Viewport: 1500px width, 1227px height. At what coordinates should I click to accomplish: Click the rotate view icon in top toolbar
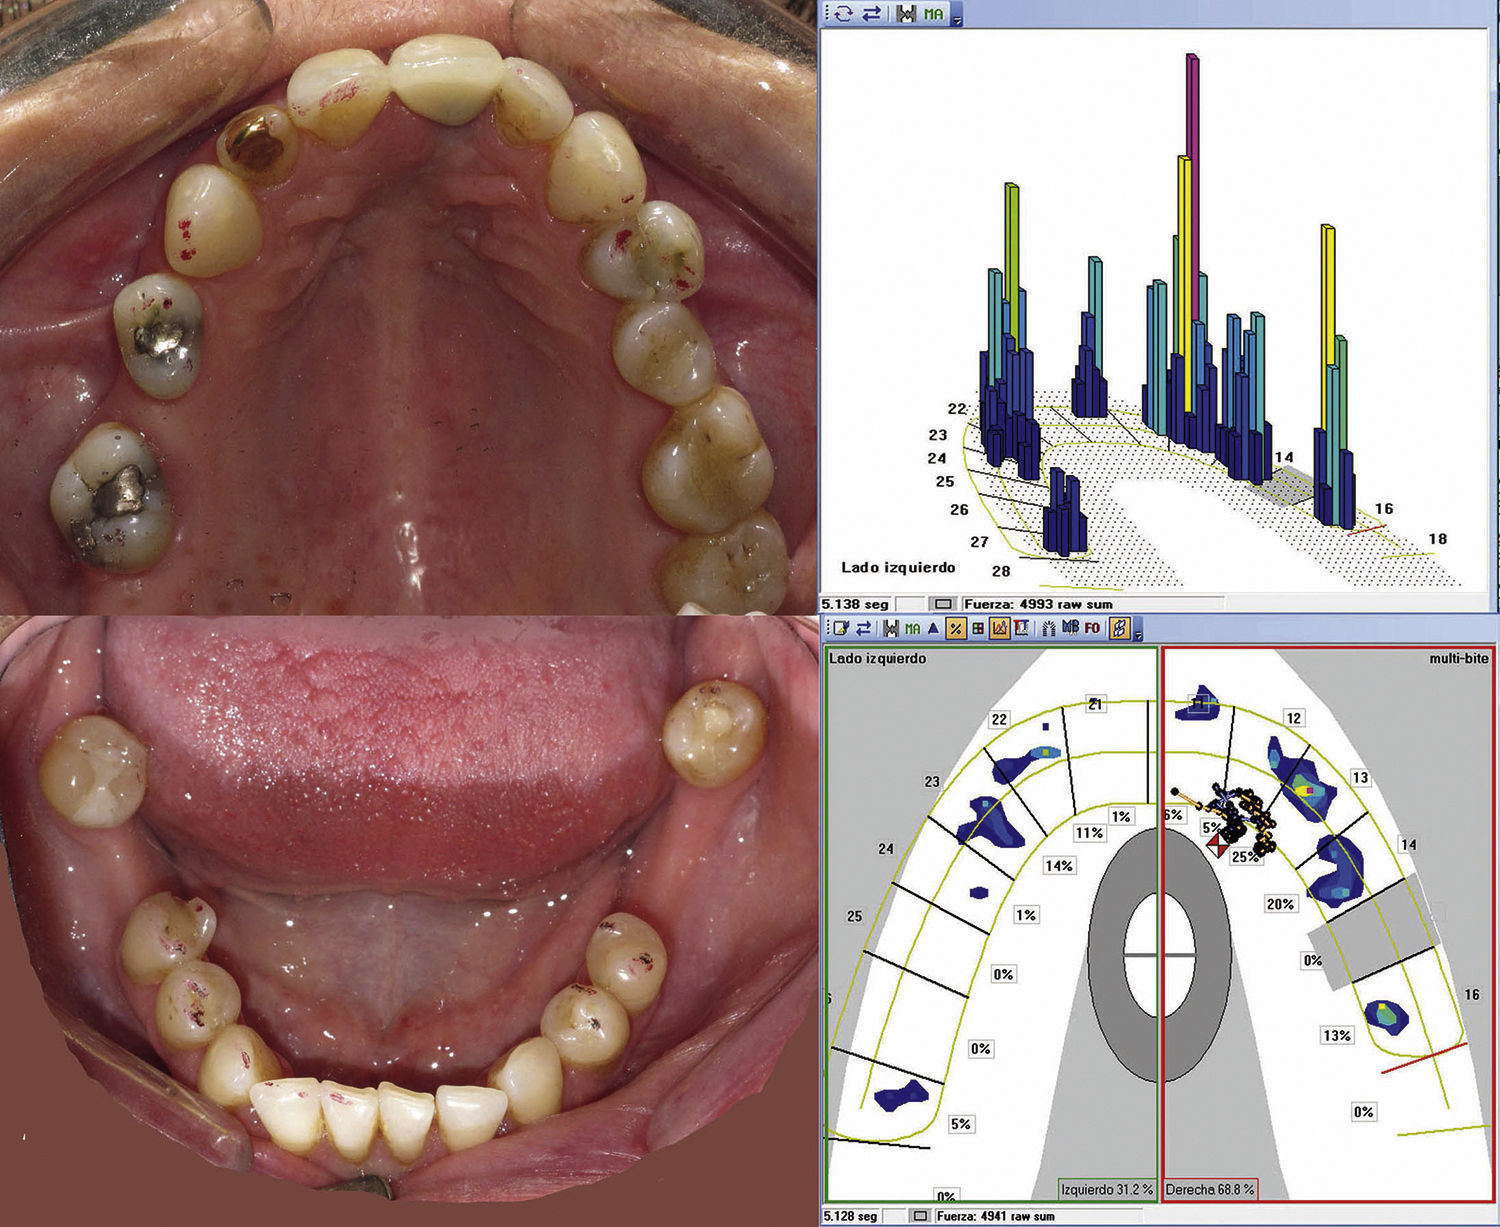tap(844, 13)
